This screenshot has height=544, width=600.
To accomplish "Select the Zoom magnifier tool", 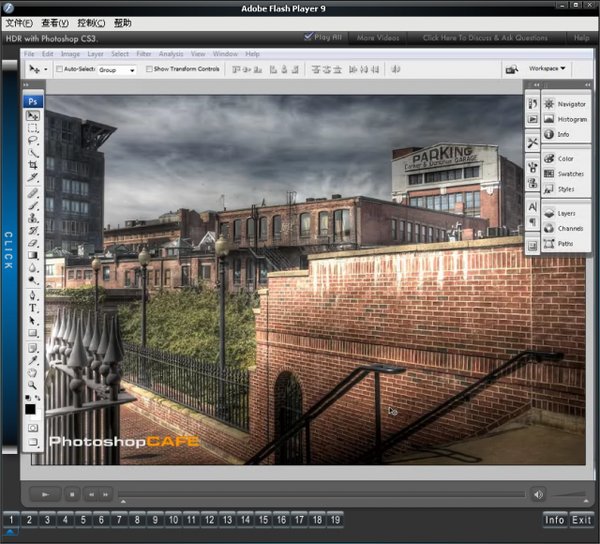I will click(33, 383).
